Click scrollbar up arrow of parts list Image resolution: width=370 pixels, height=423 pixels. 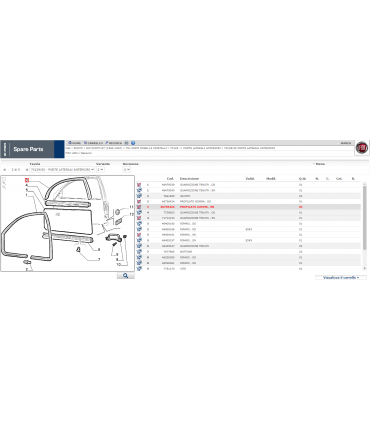pos(365,184)
